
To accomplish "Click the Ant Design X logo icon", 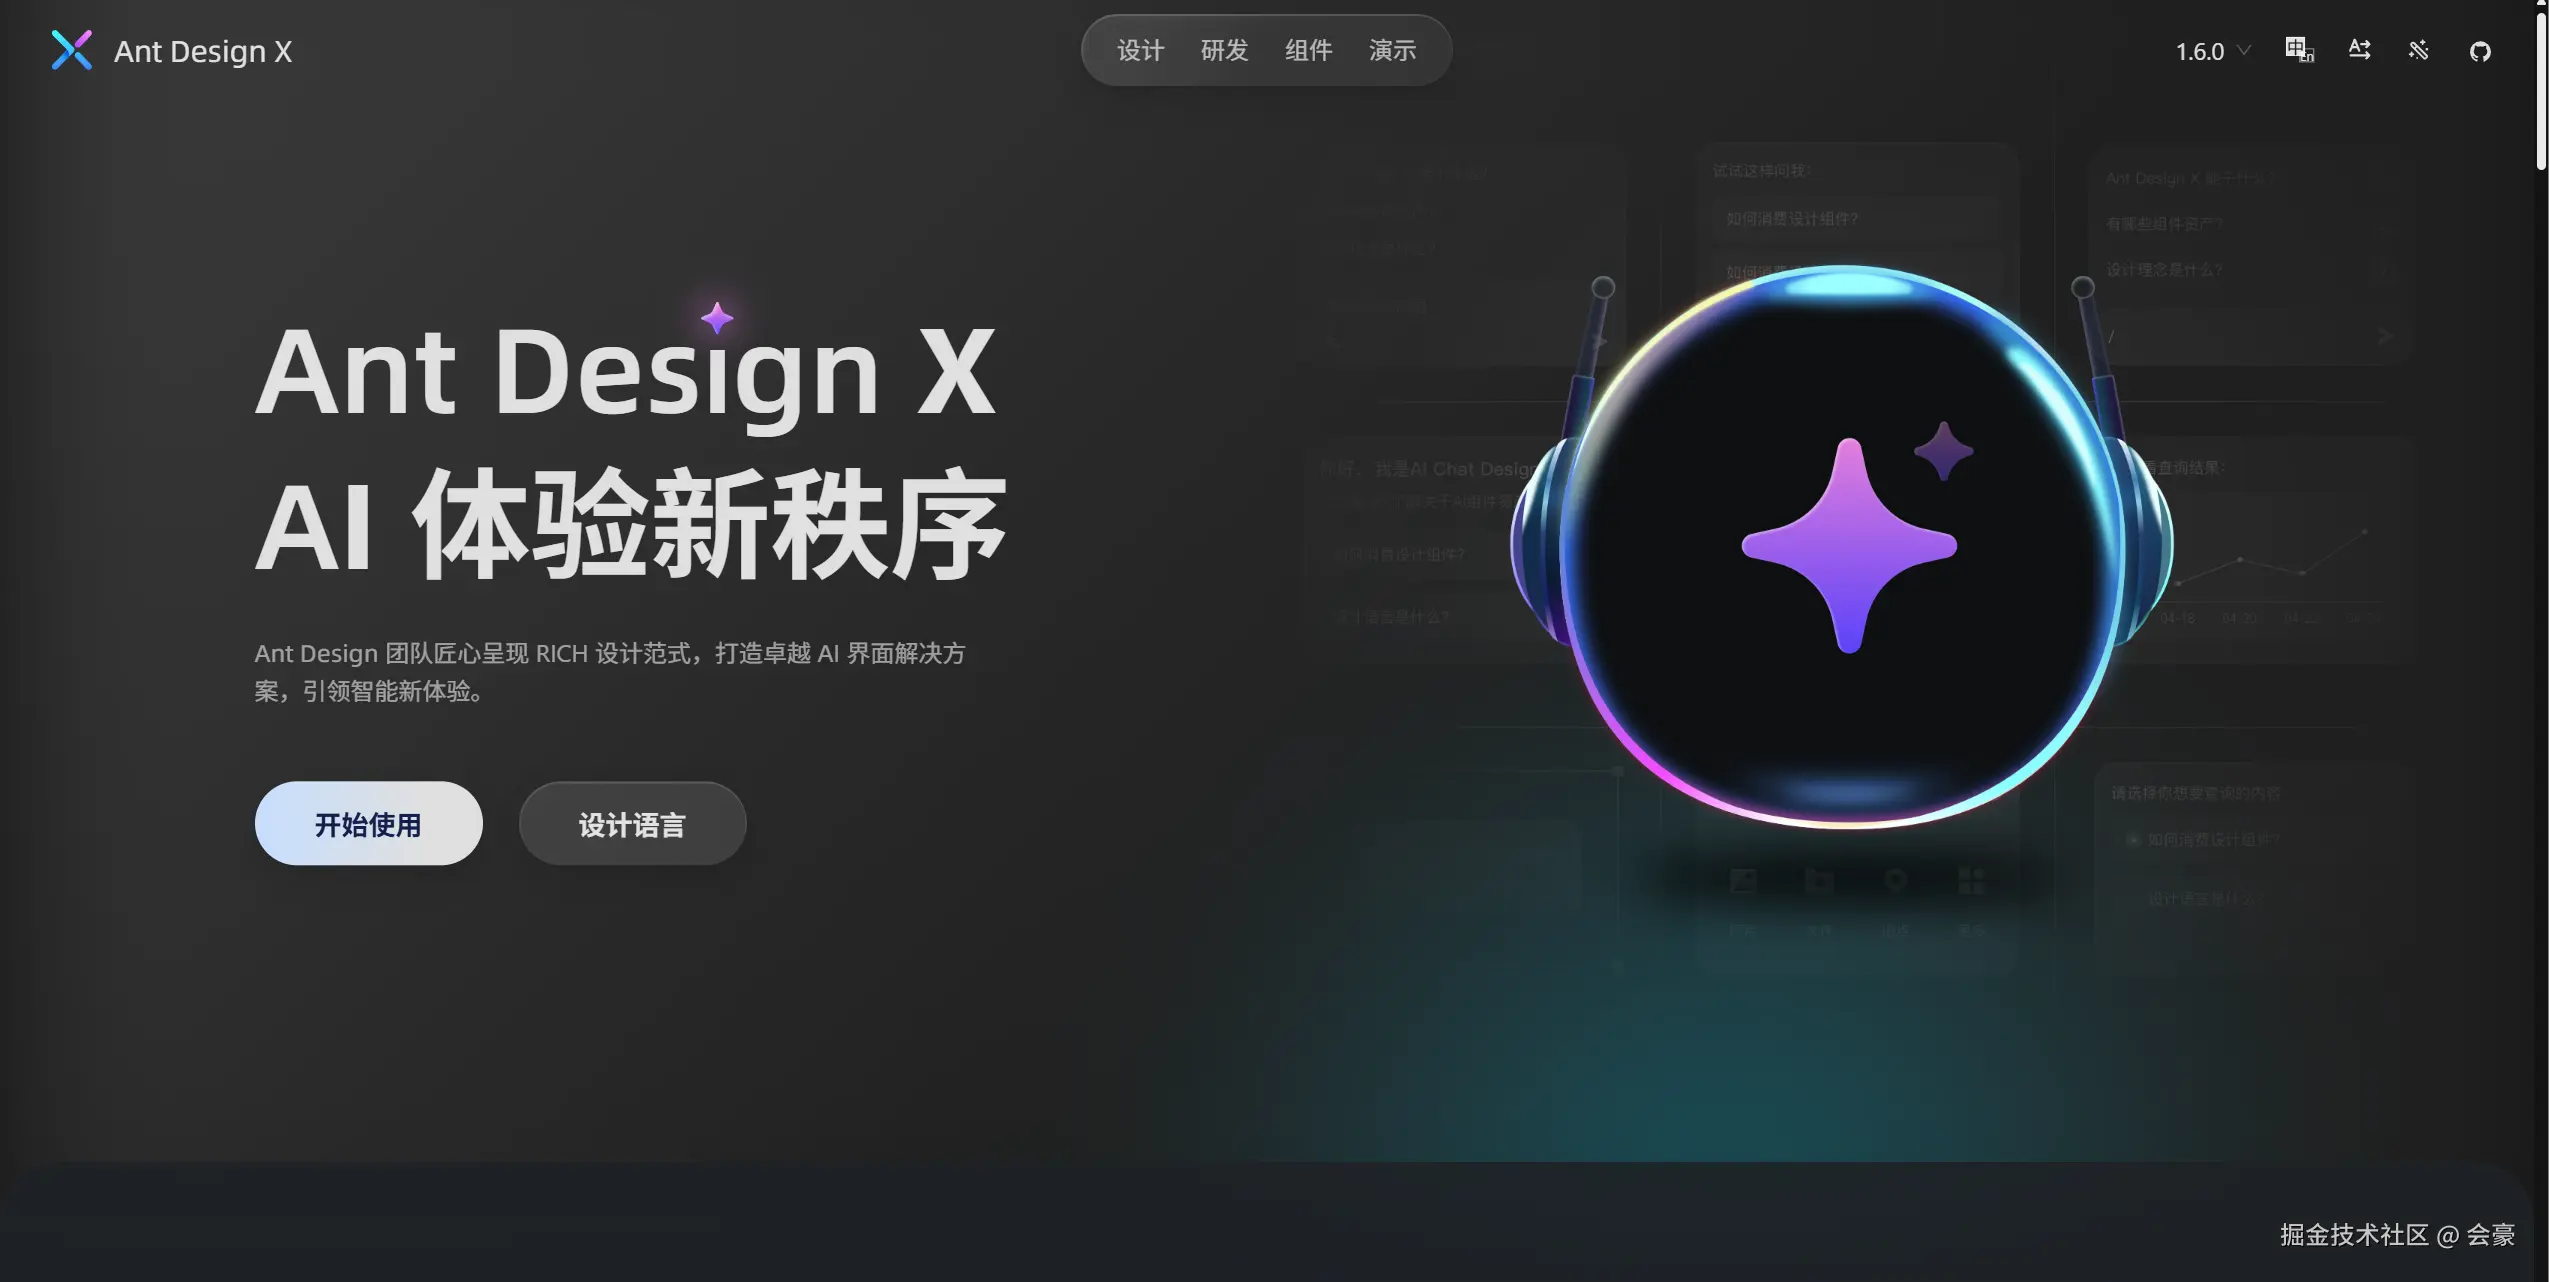I will click(72, 50).
